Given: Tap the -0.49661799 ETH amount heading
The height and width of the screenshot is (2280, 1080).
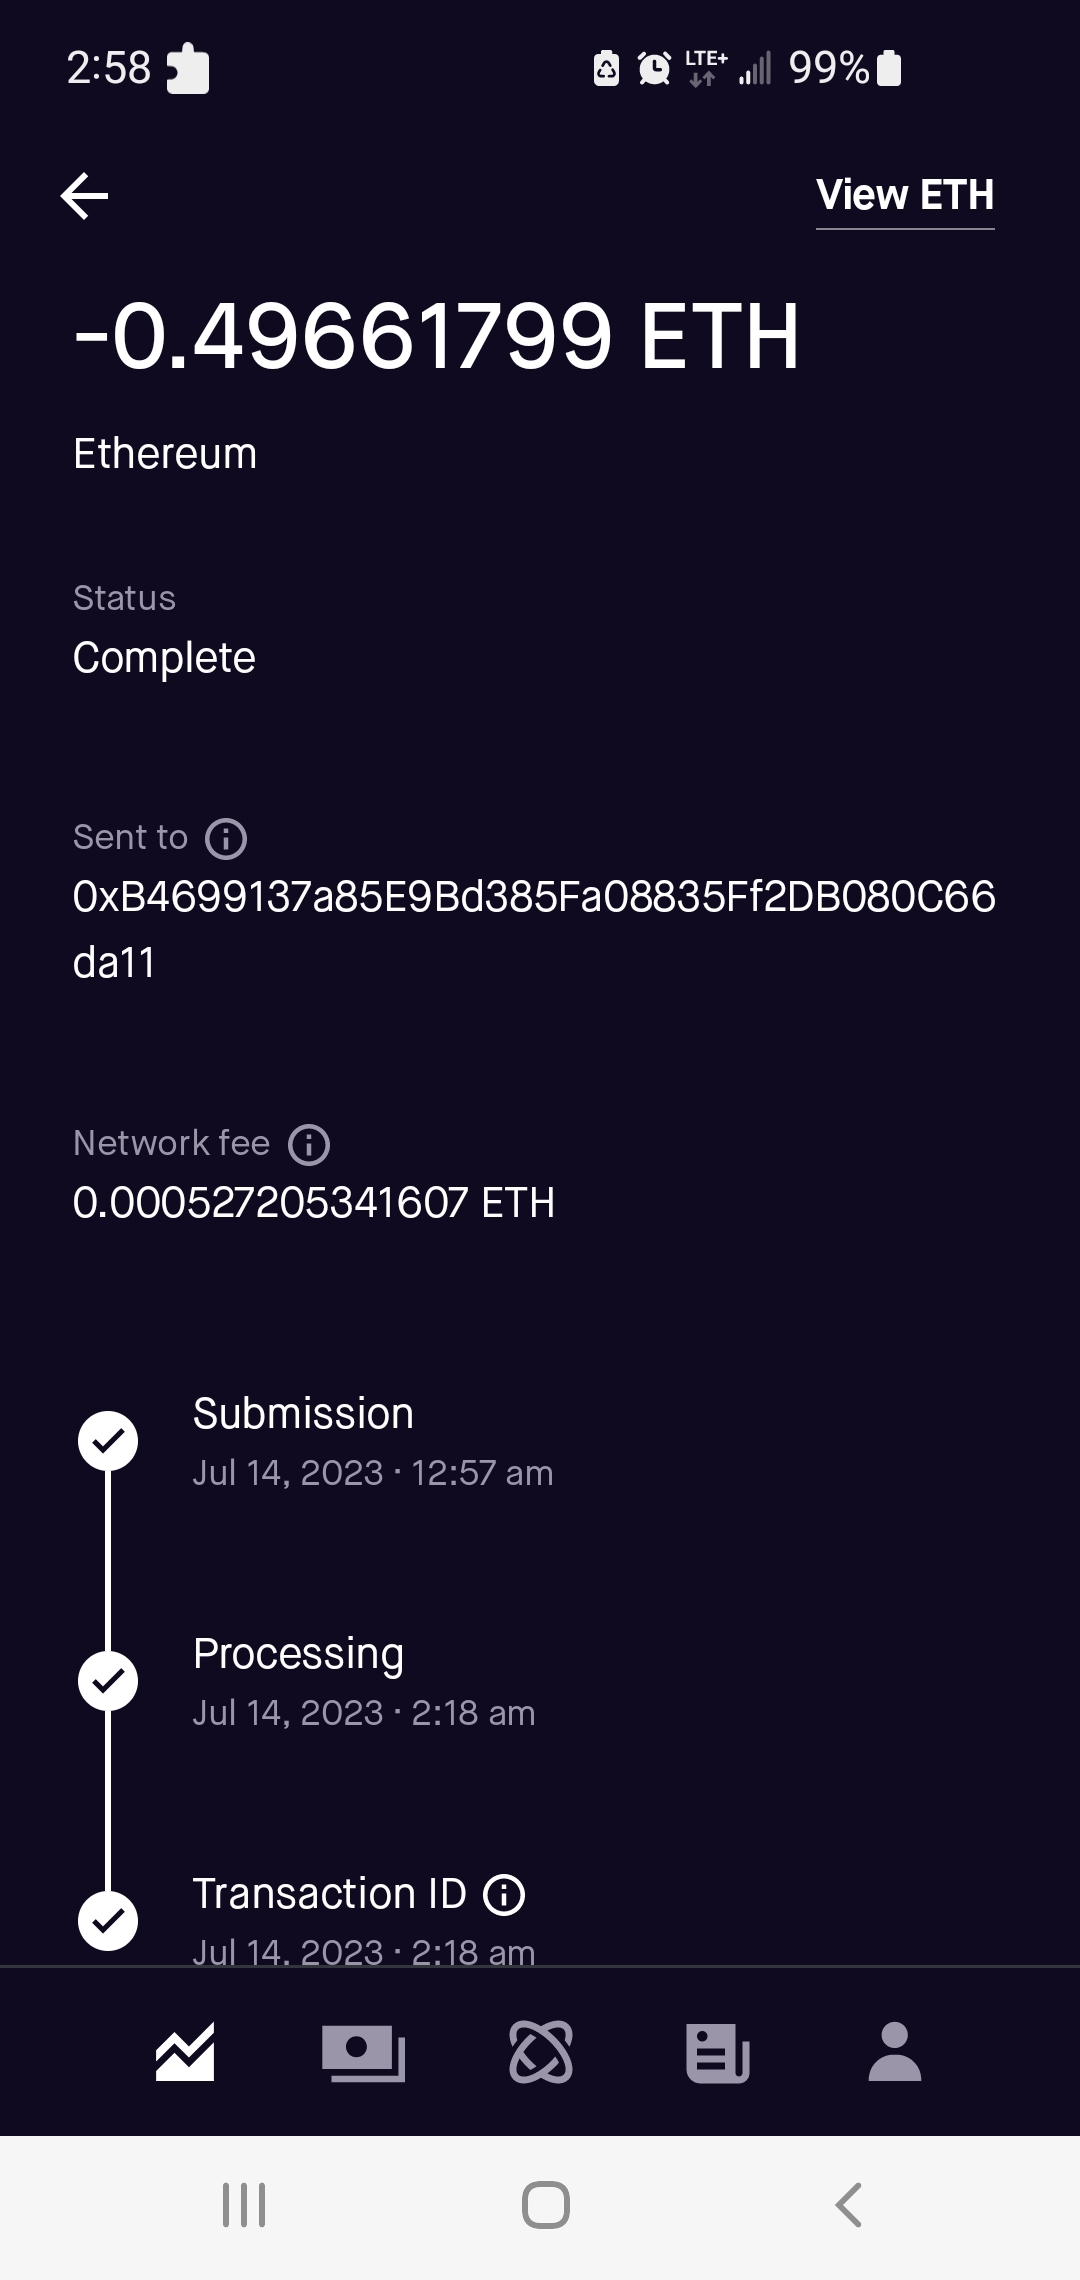Looking at the screenshot, I should click(437, 337).
